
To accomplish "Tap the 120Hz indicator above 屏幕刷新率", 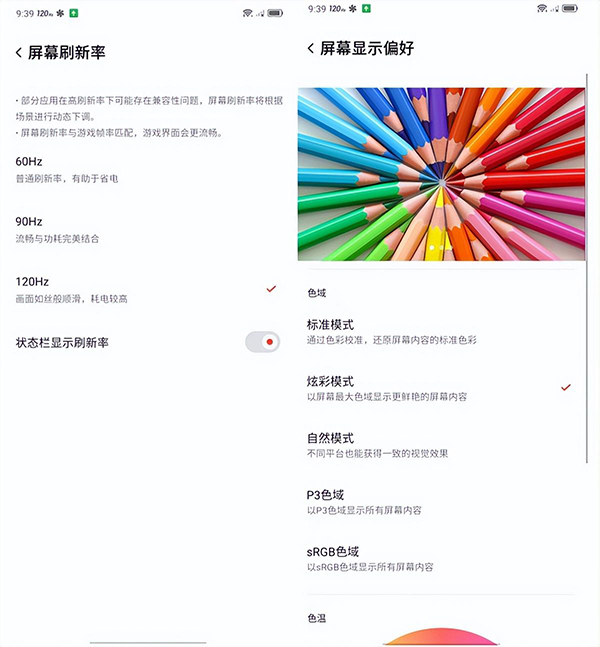I will [45, 11].
